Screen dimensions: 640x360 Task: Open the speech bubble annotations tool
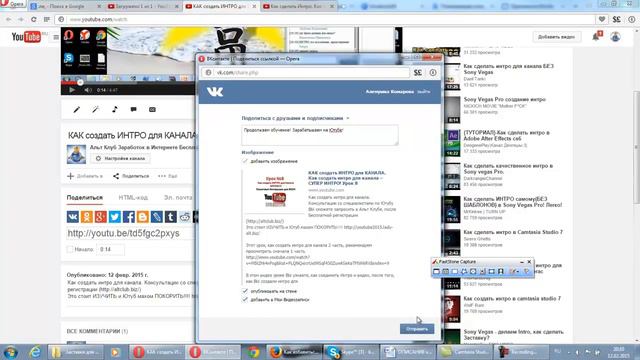[x=133, y=109]
